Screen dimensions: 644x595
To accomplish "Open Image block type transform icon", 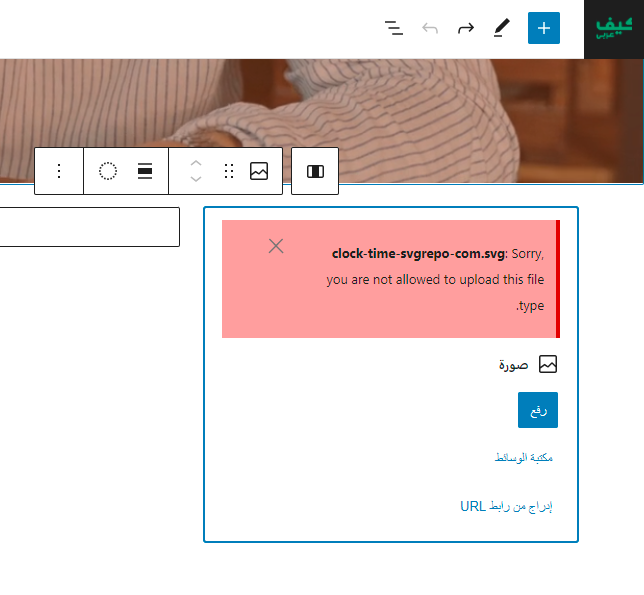I will (x=259, y=171).
